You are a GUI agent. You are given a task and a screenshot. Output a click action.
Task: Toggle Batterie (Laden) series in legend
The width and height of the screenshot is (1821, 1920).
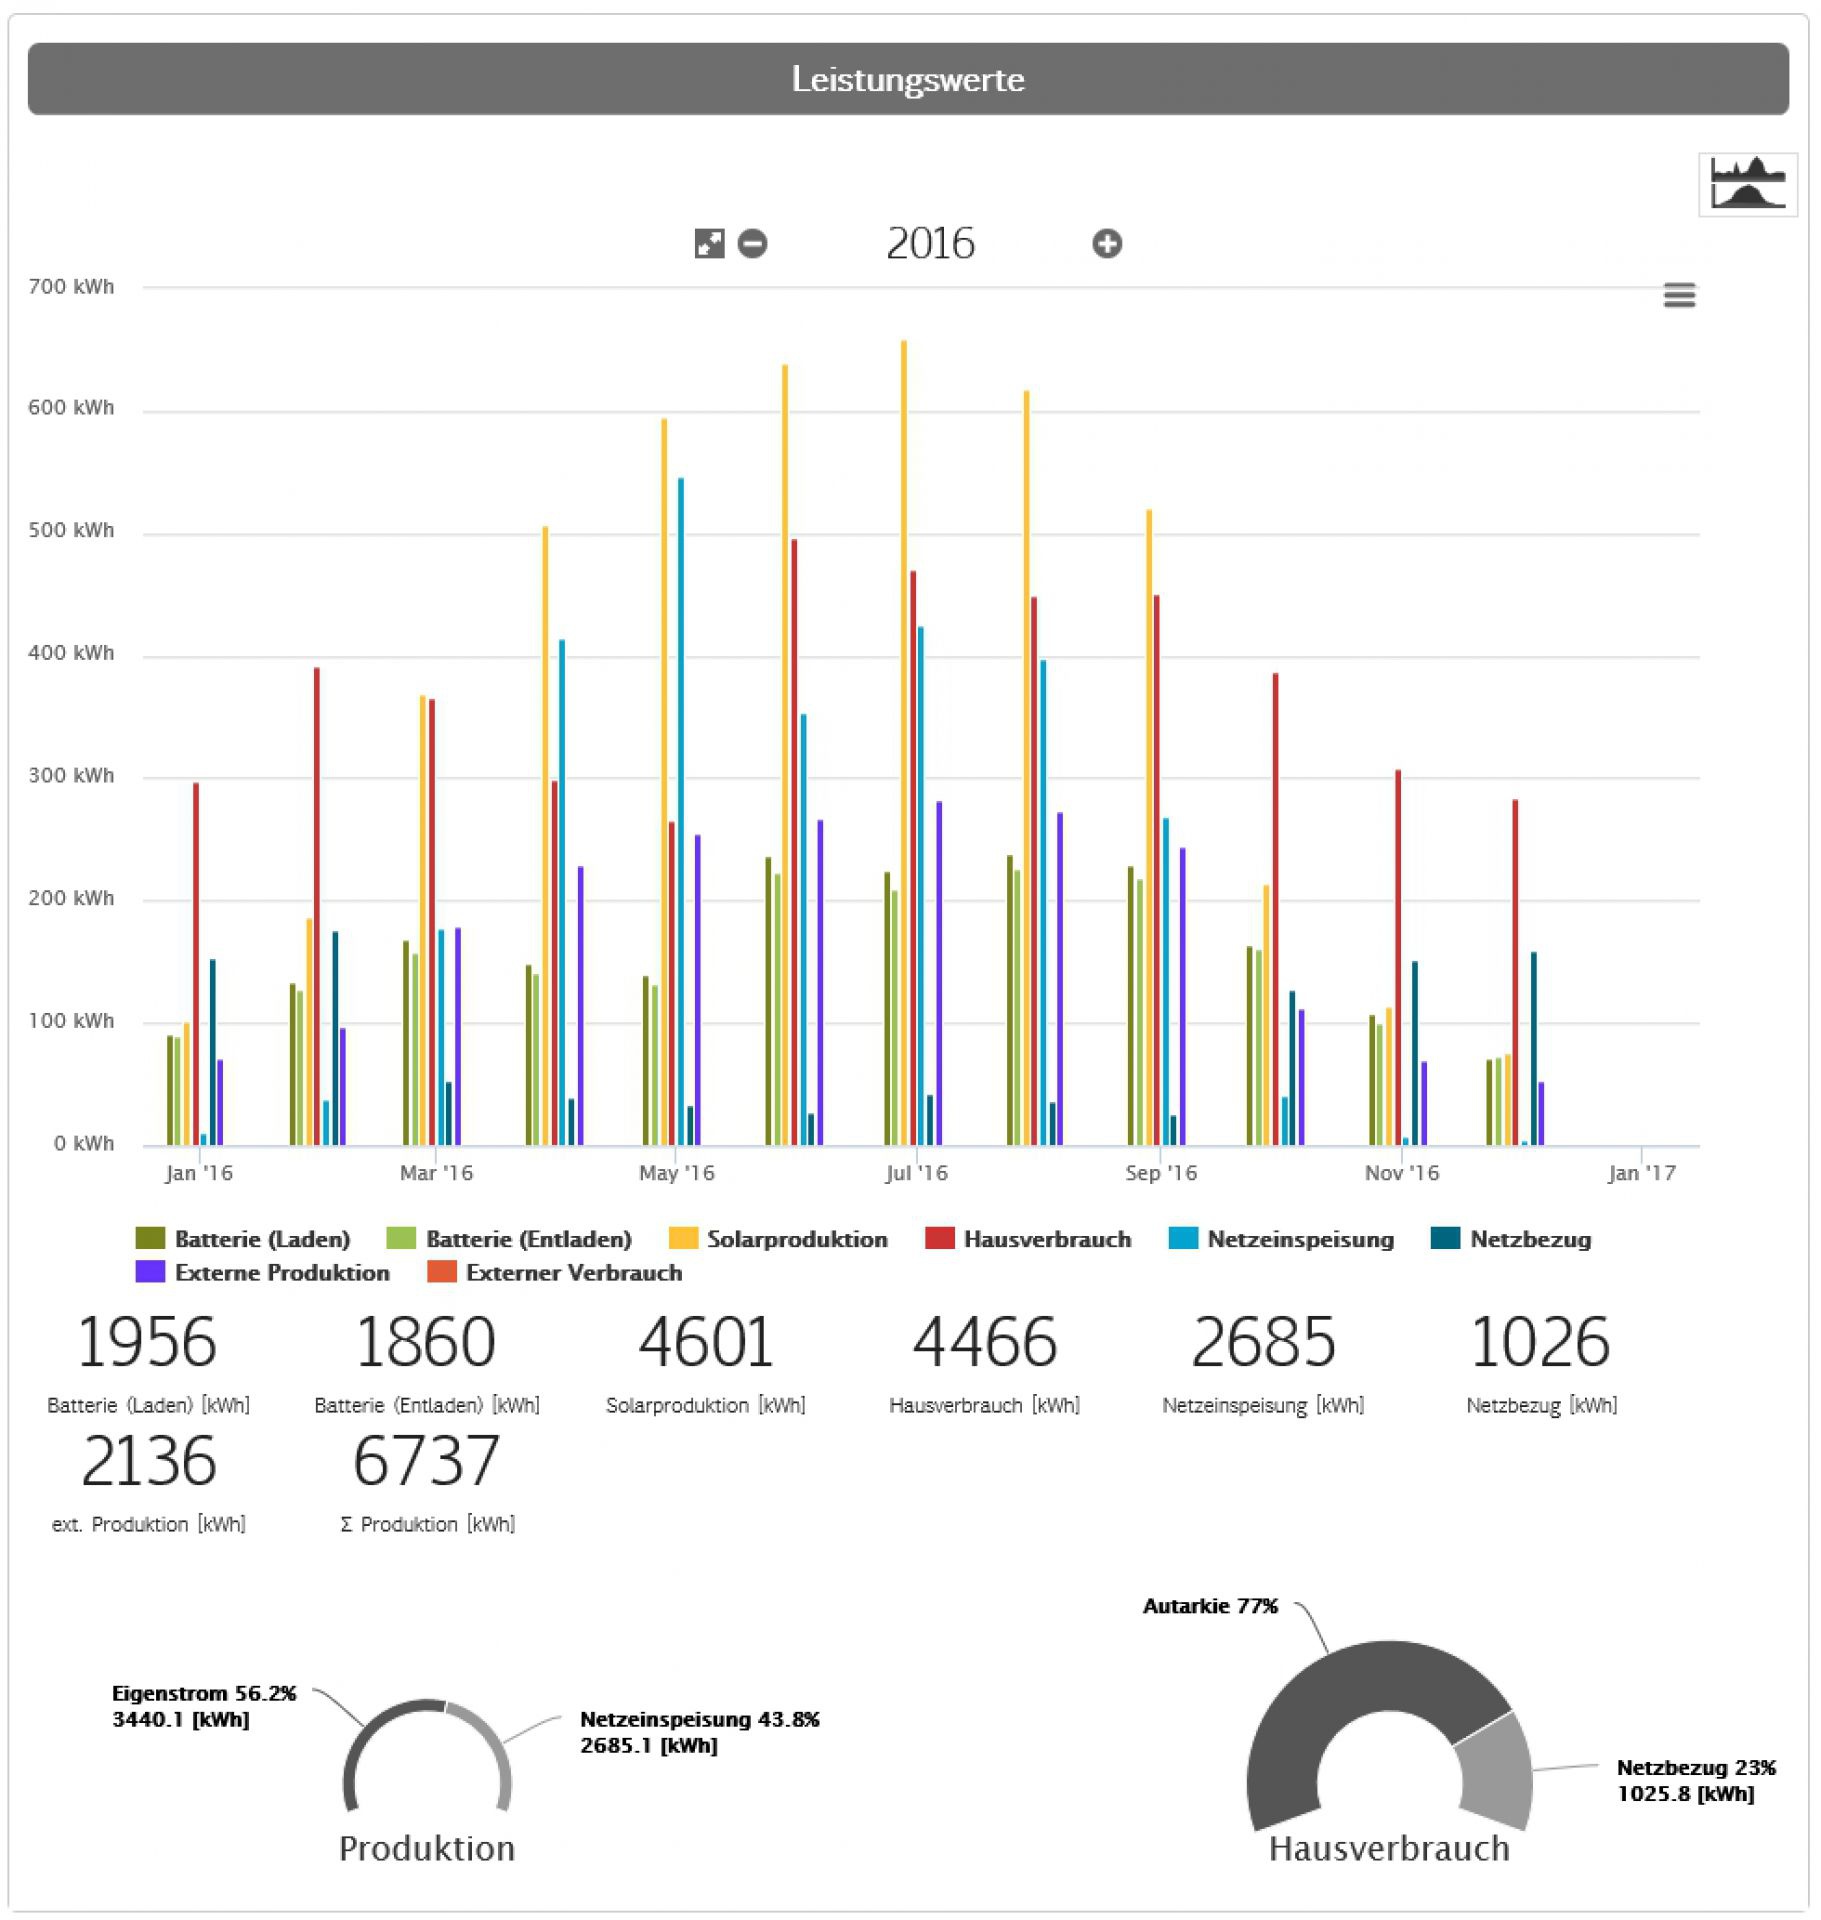click(243, 1238)
